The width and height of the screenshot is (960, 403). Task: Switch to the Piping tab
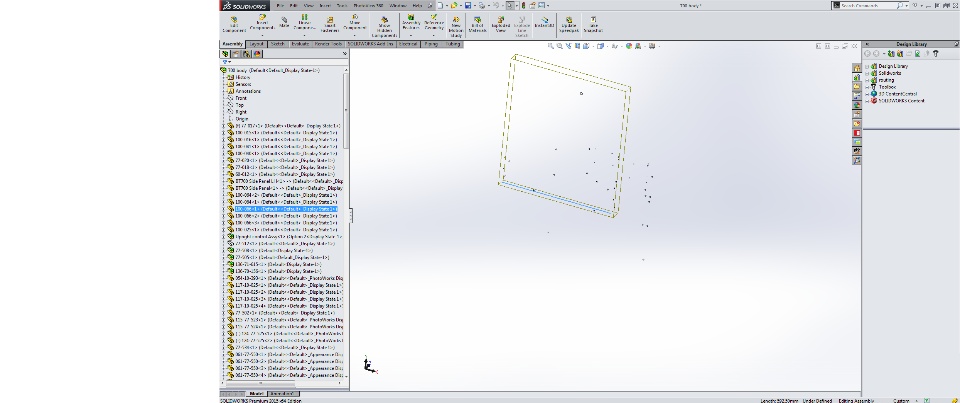pyautogui.click(x=431, y=44)
